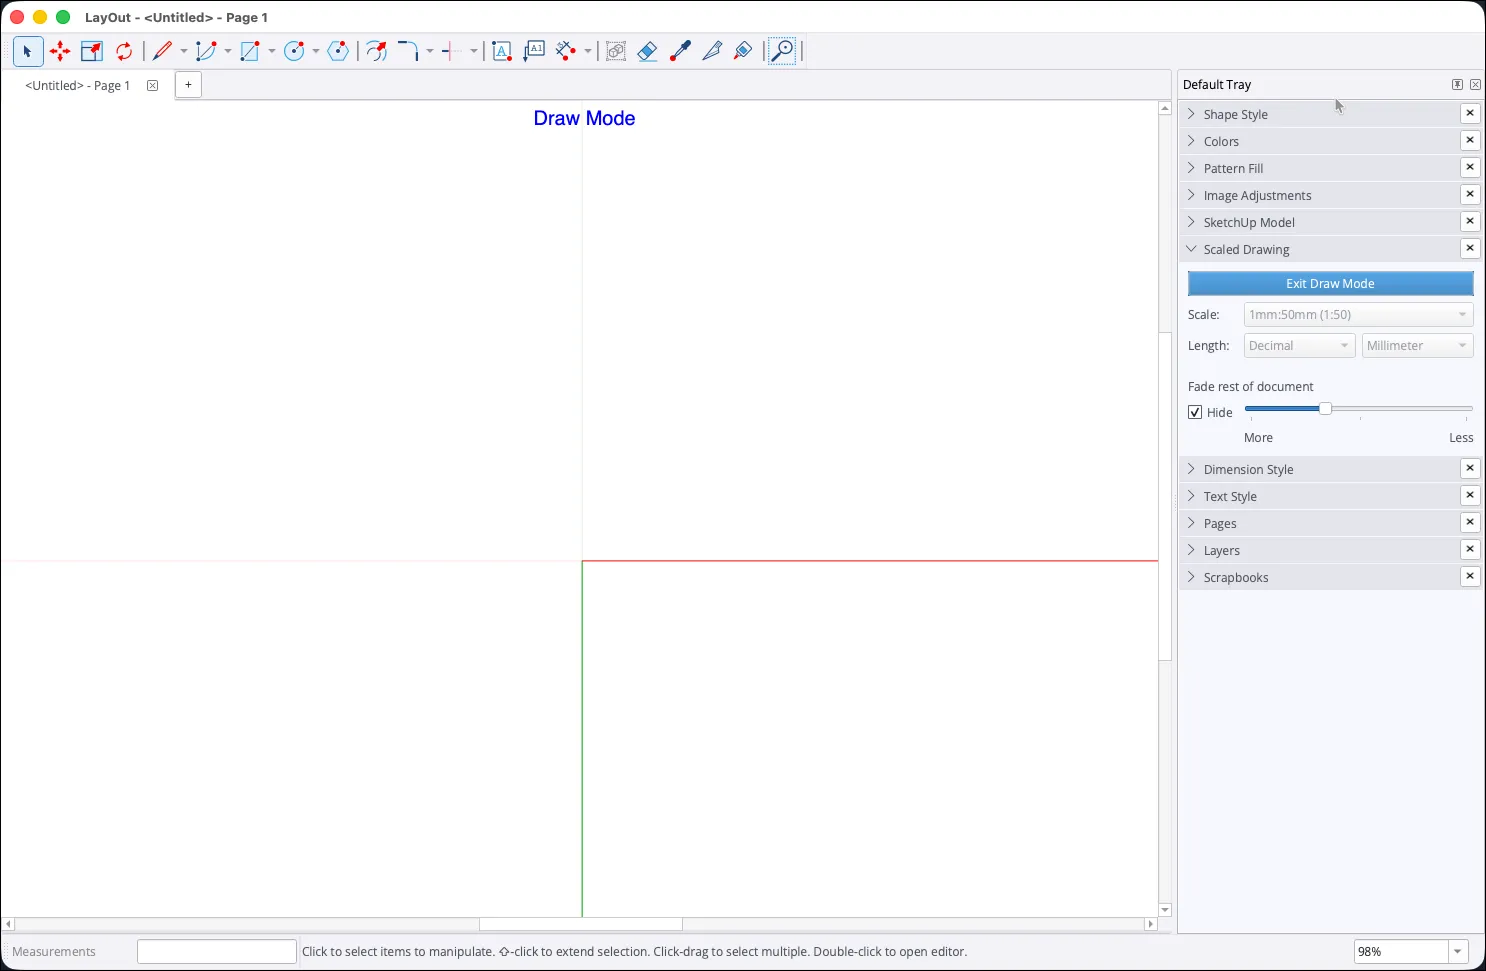Select the Text tool
Viewport: 1486px width, 971px height.
coord(502,51)
